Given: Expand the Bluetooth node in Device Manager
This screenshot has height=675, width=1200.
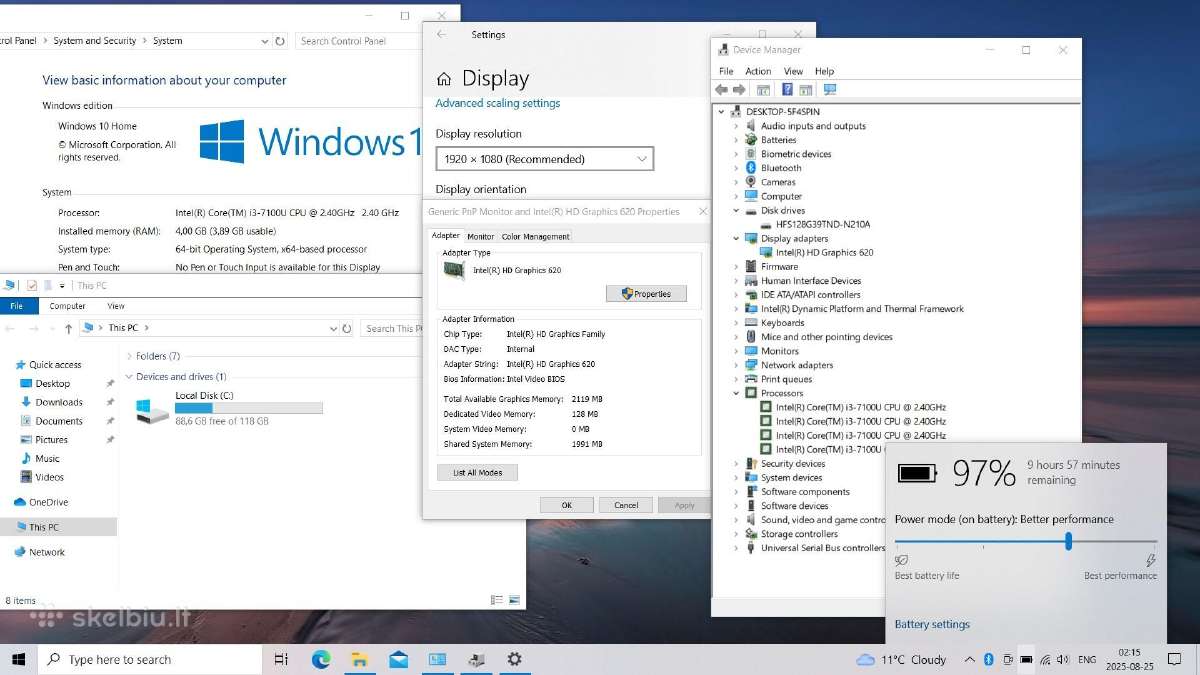Looking at the screenshot, I should 736,168.
